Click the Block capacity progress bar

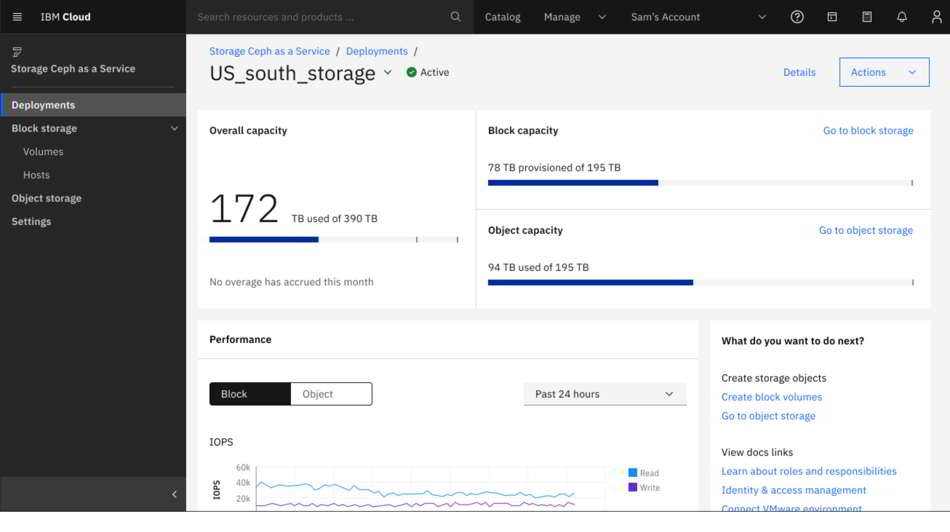700,182
